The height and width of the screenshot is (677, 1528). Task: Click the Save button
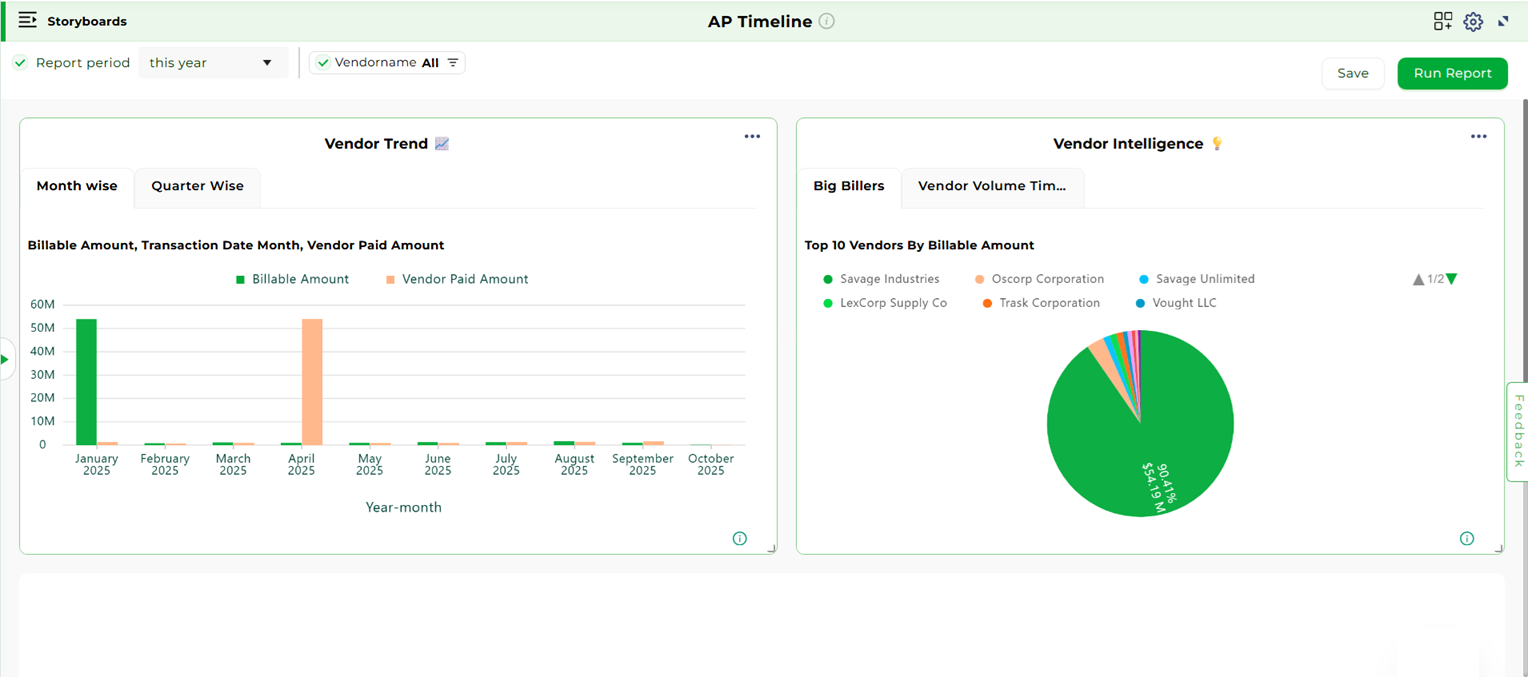[x=1352, y=73]
